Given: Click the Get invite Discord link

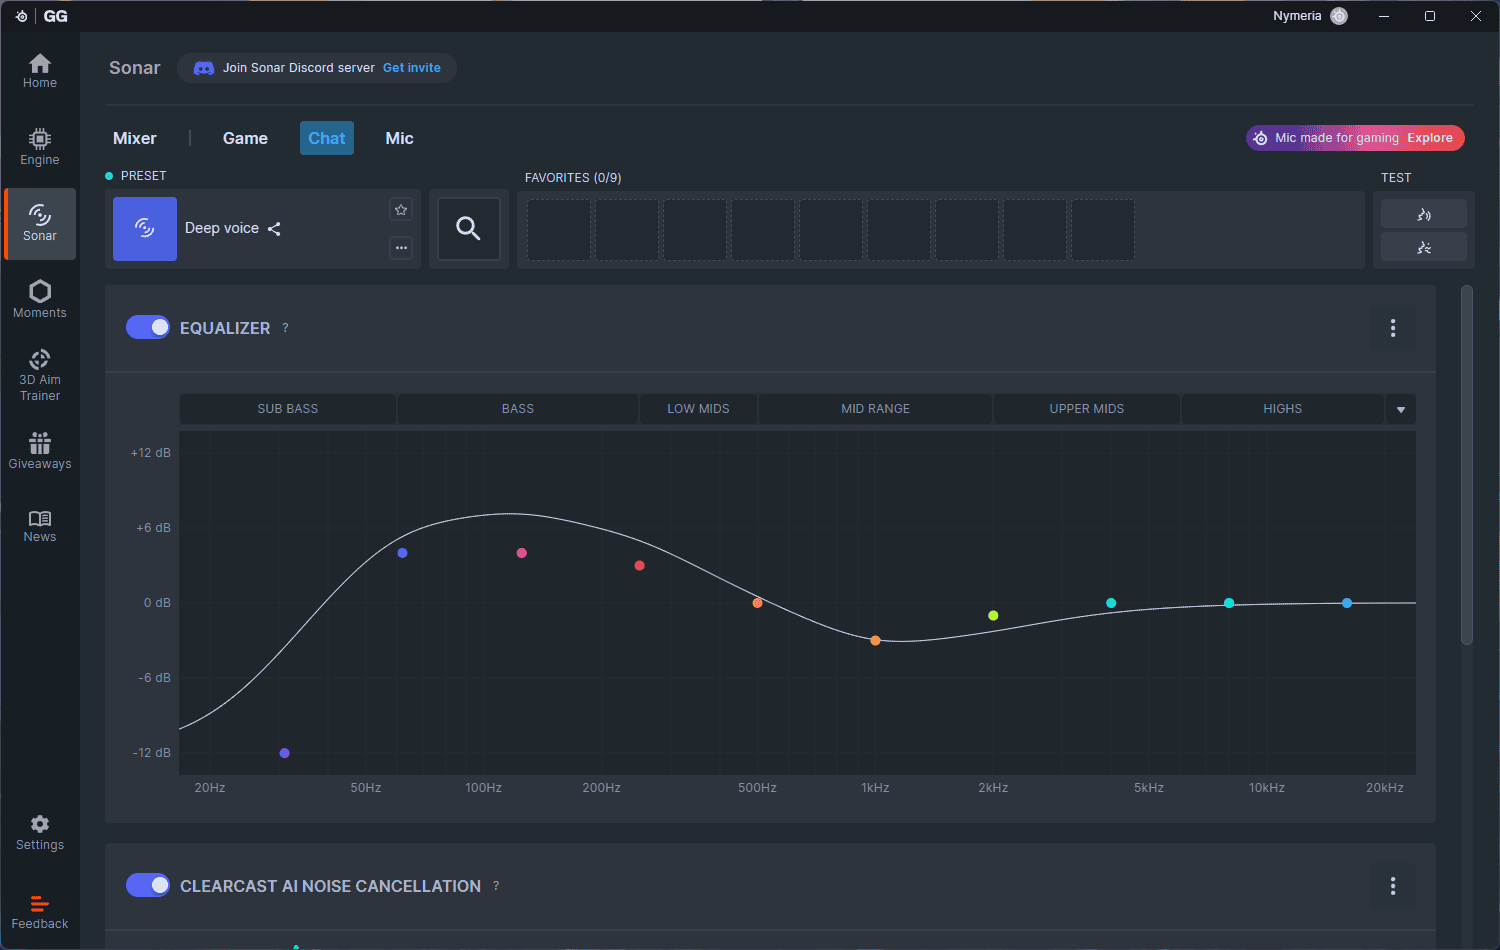Looking at the screenshot, I should 411,68.
